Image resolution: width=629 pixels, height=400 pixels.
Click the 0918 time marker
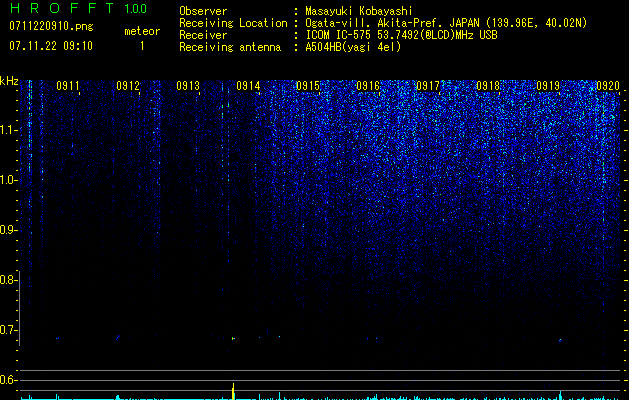click(x=488, y=86)
